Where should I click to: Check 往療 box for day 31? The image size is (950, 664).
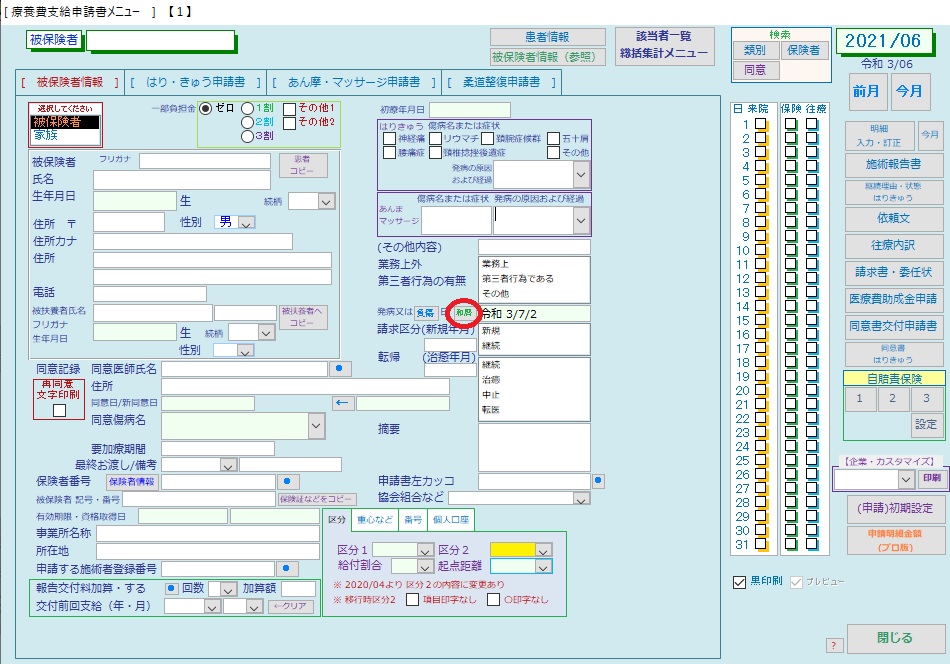(812, 544)
